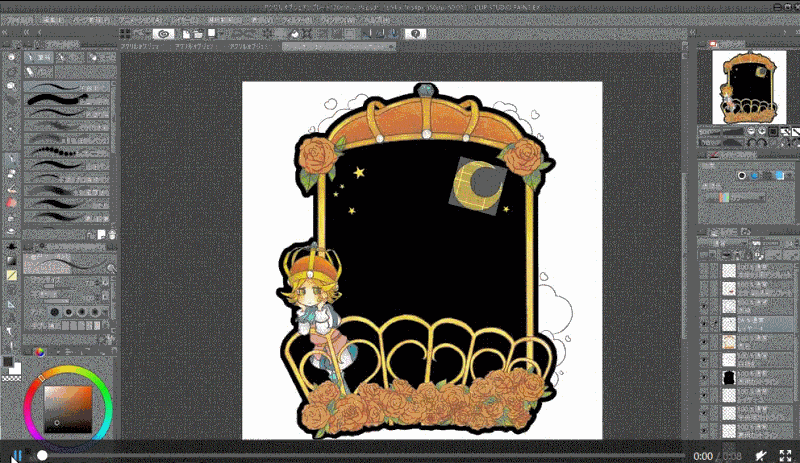The width and height of the screenshot is (800, 463).
Task: Show the topmost layer via its visibility box
Action: (x=704, y=270)
